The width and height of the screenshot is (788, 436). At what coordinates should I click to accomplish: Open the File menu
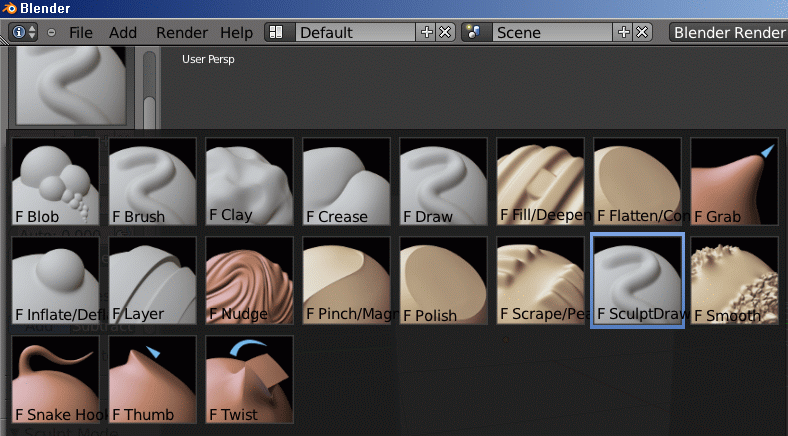[81, 32]
